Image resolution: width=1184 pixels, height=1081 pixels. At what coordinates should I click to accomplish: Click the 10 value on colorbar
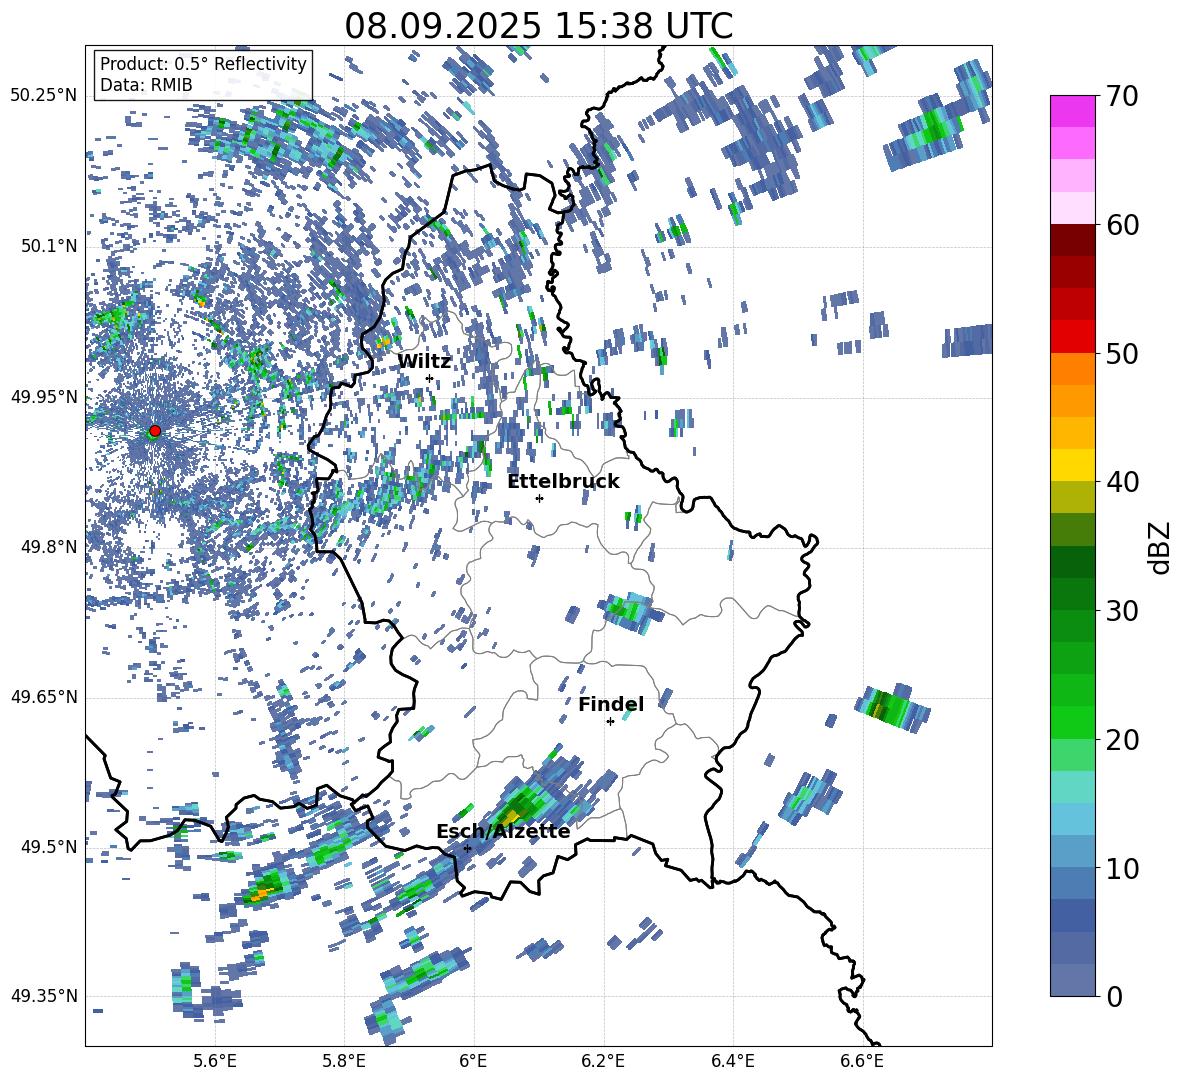tap(1122, 868)
